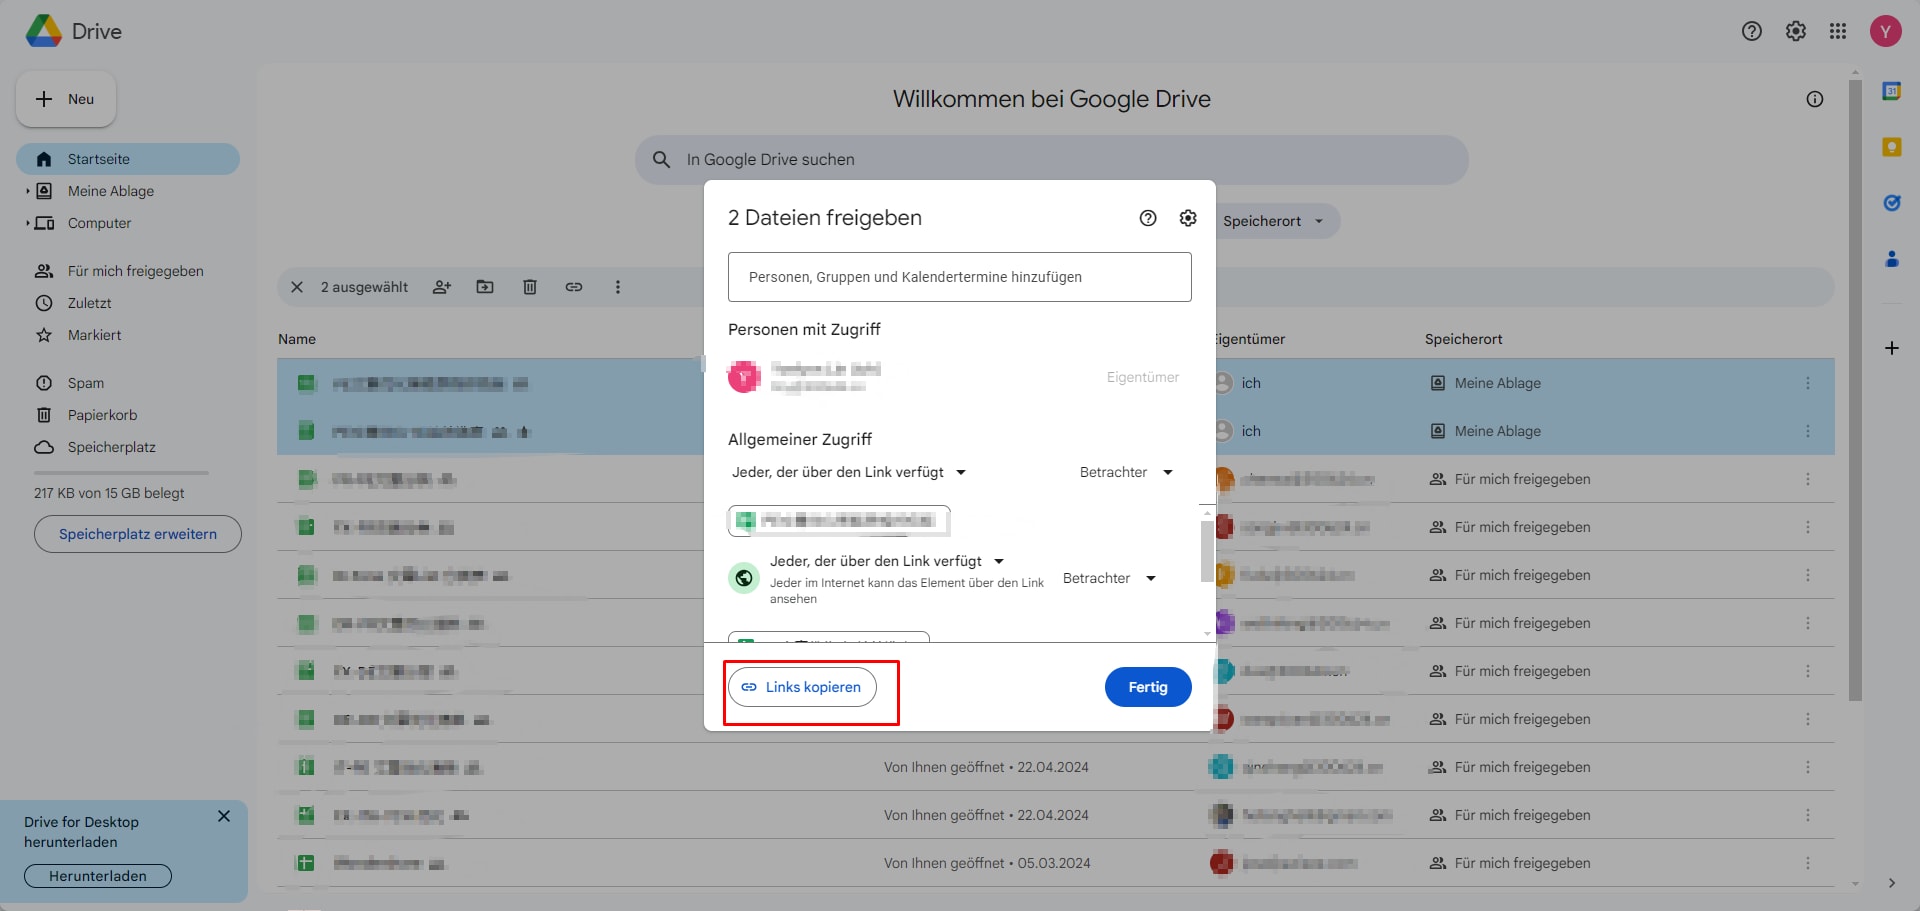Open per-file 'Jeder, der über den Link verfügt' dropdown
Image resolution: width=1920 pixels, height=911 pixels.
887,561
